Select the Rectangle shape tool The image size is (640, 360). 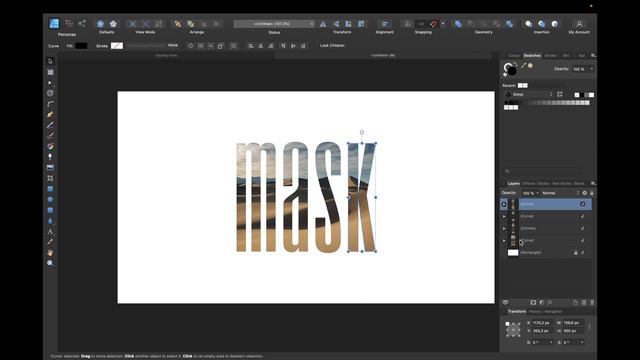50,189
